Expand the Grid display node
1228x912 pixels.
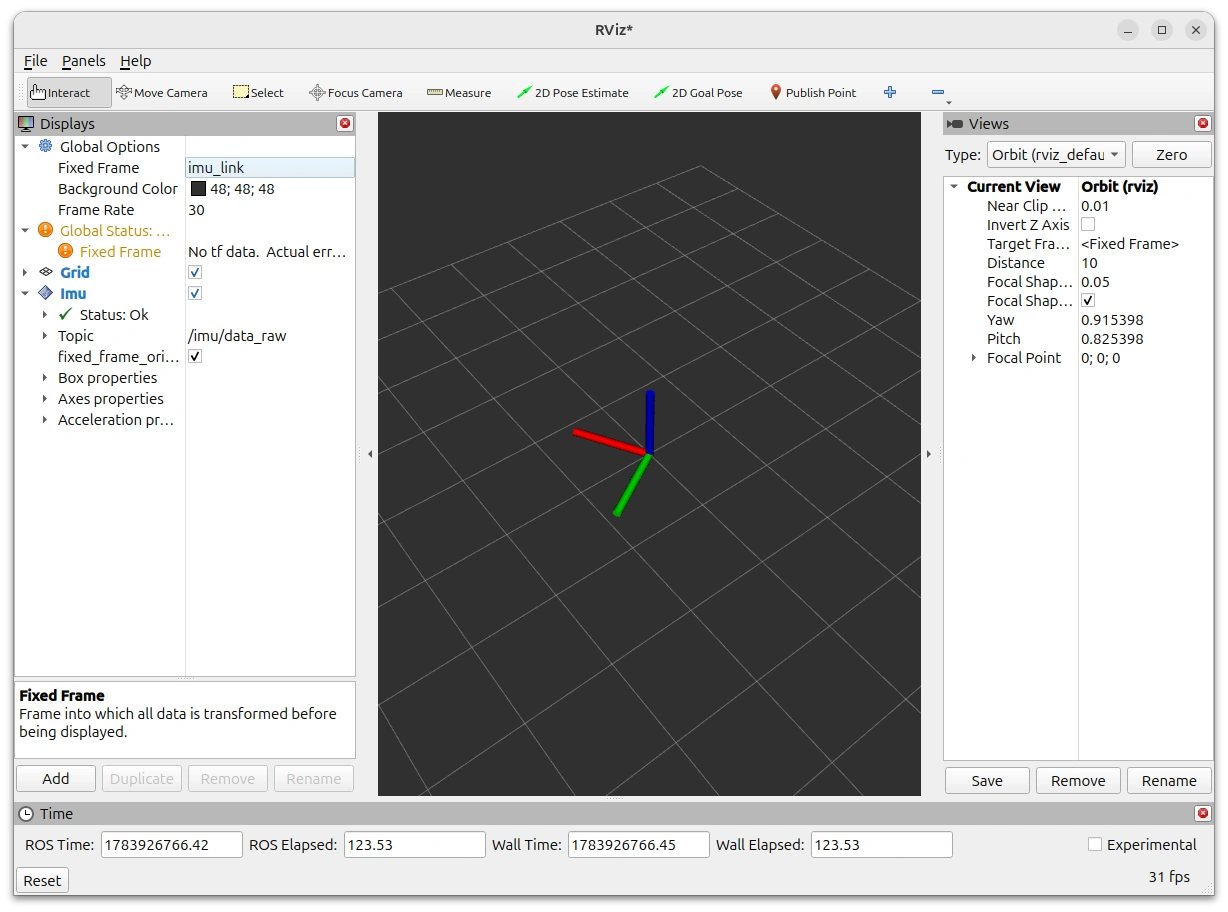pos(25,273)
